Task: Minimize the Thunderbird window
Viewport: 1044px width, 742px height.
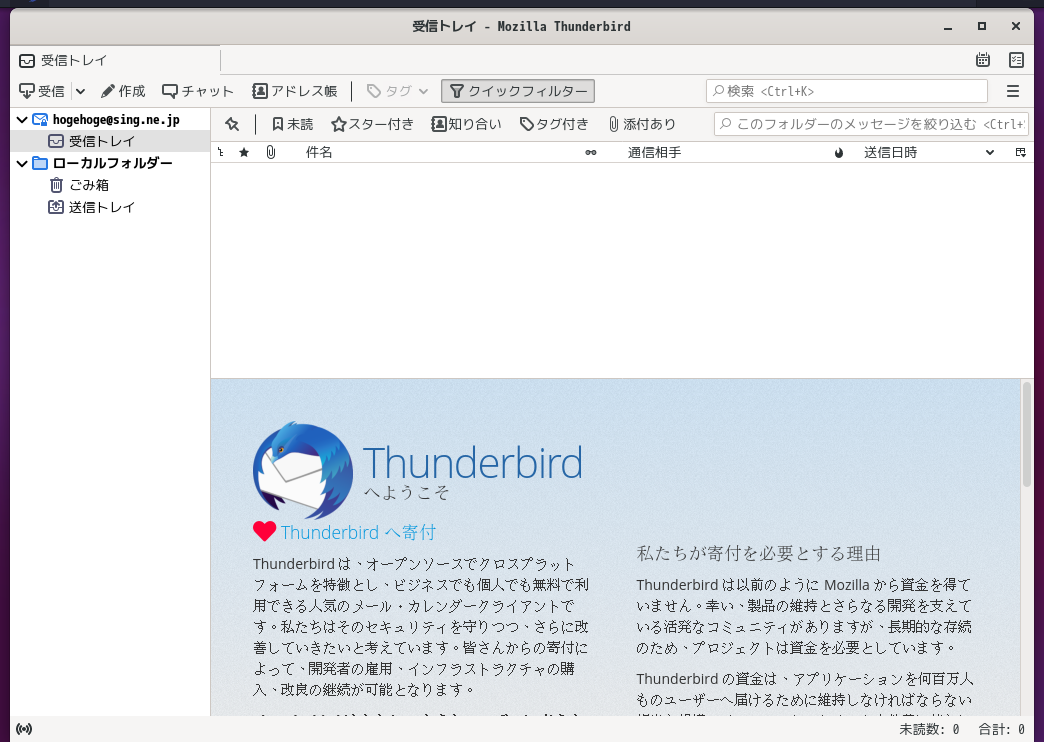Action: coord(948,27)
